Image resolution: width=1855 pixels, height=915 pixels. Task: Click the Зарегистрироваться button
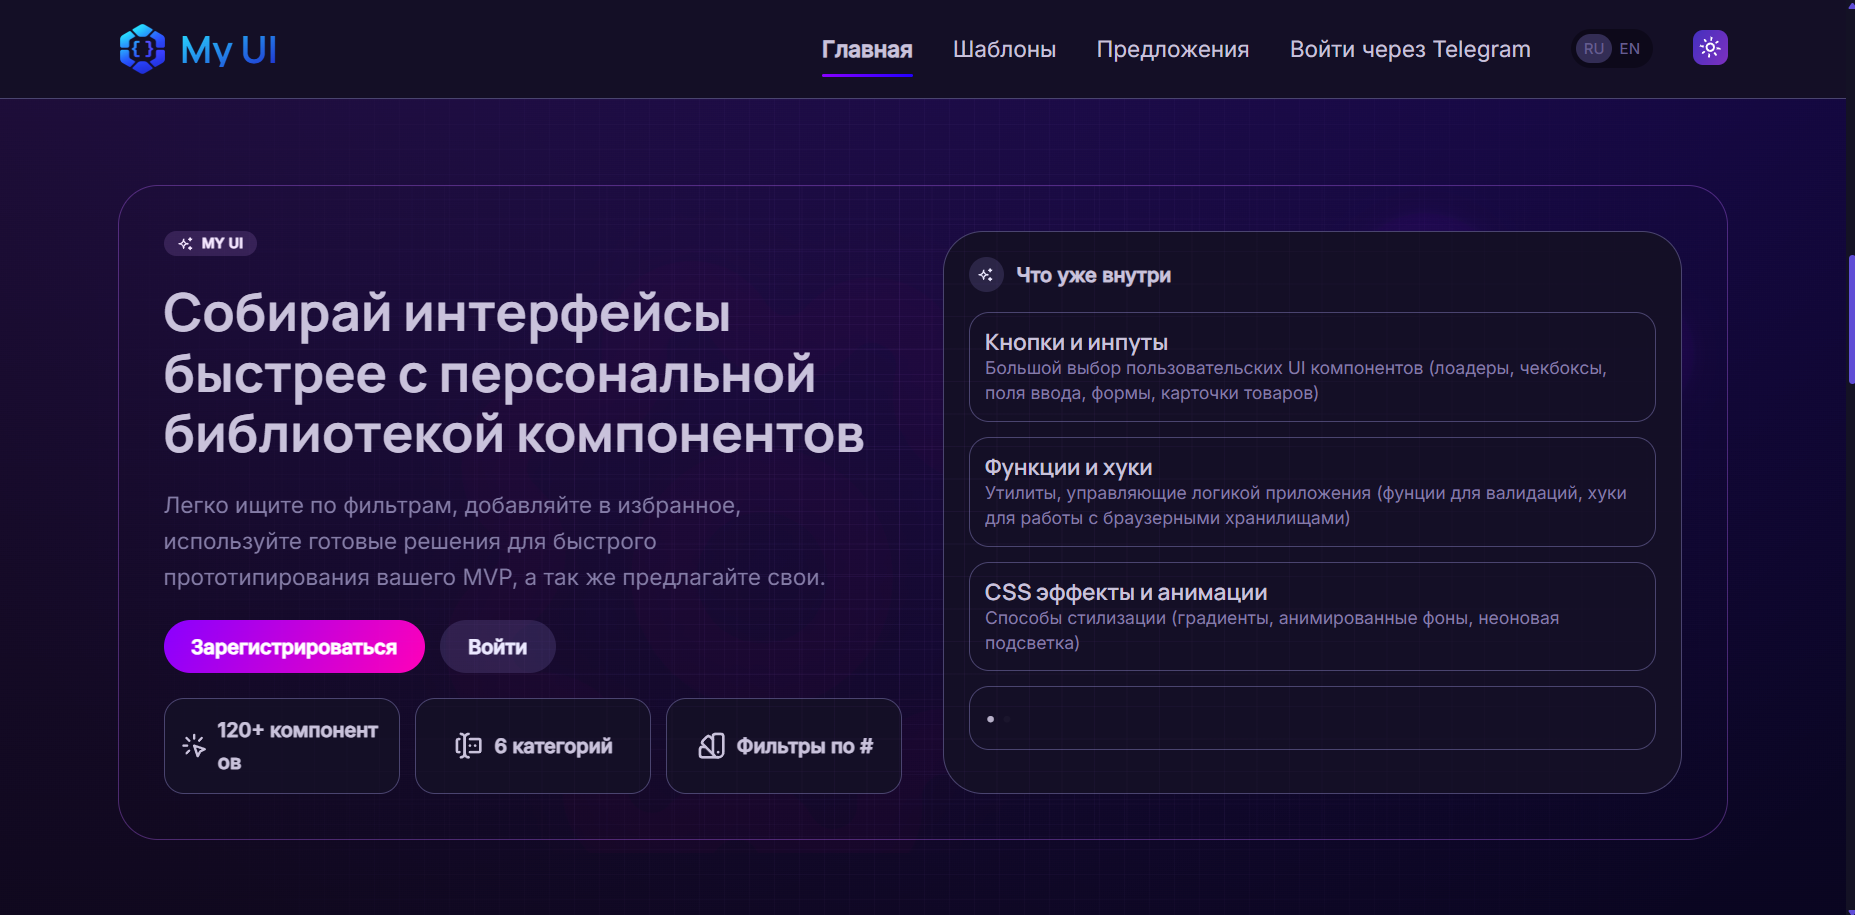tap(294, 647)
